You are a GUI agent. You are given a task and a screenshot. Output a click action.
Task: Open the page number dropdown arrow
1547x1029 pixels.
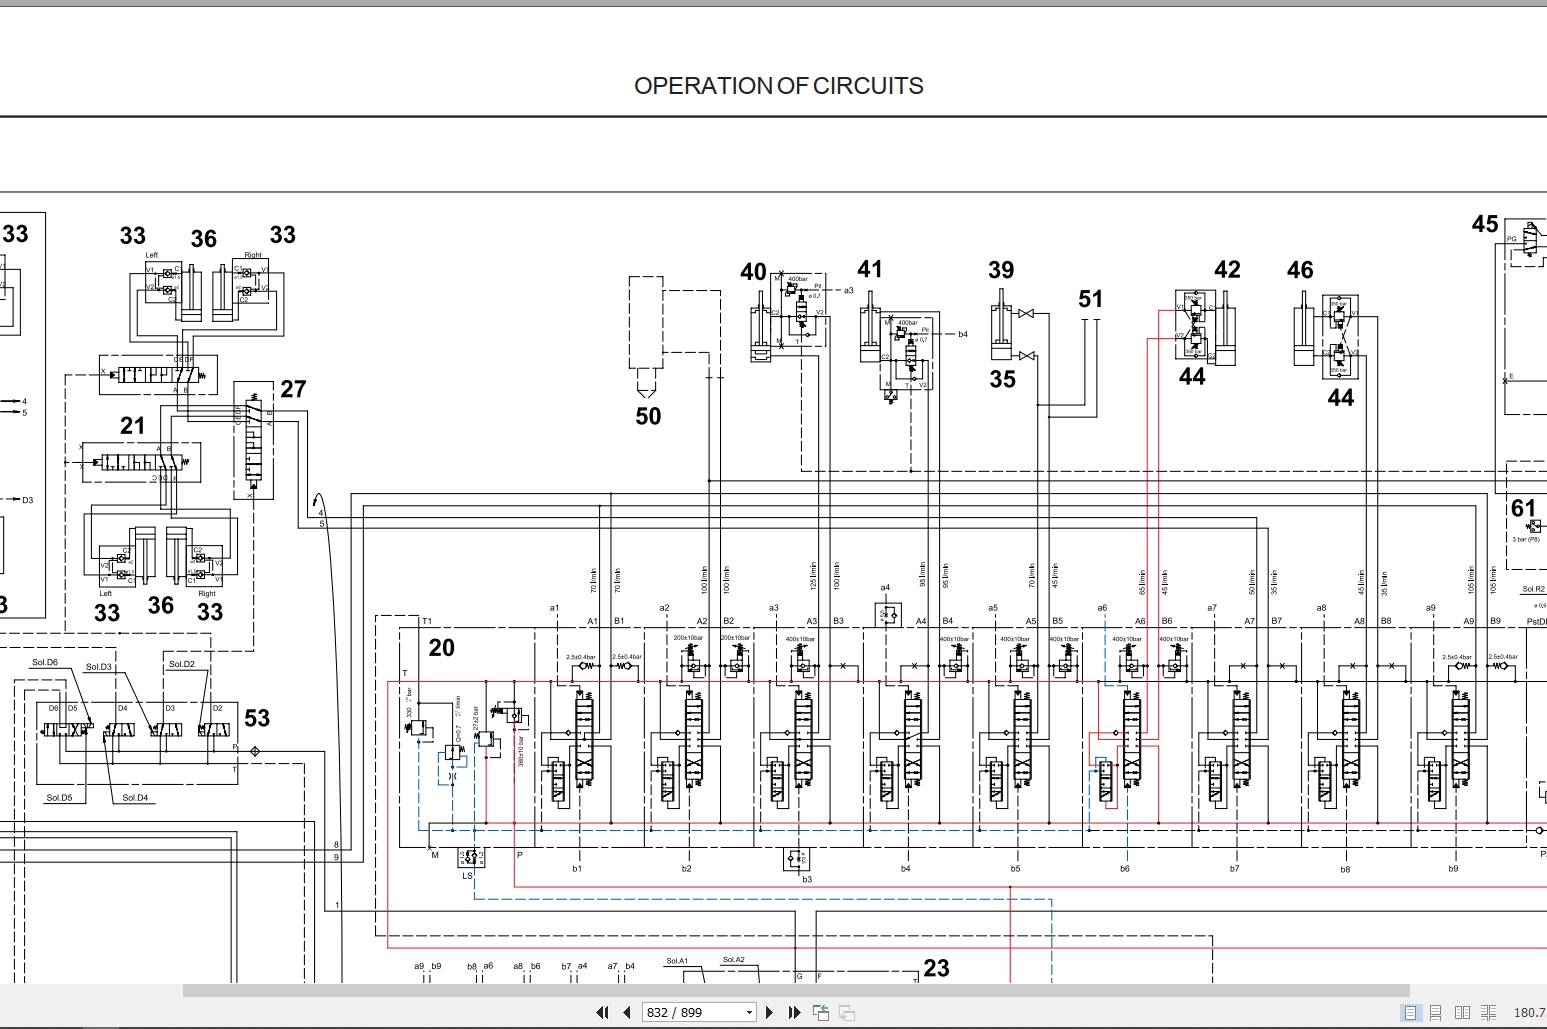(749, 1013)
